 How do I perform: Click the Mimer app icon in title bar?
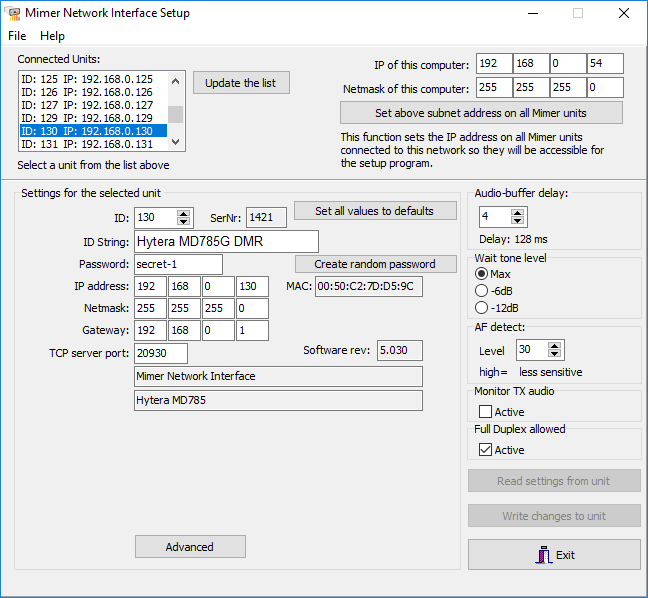click(14, 14)
